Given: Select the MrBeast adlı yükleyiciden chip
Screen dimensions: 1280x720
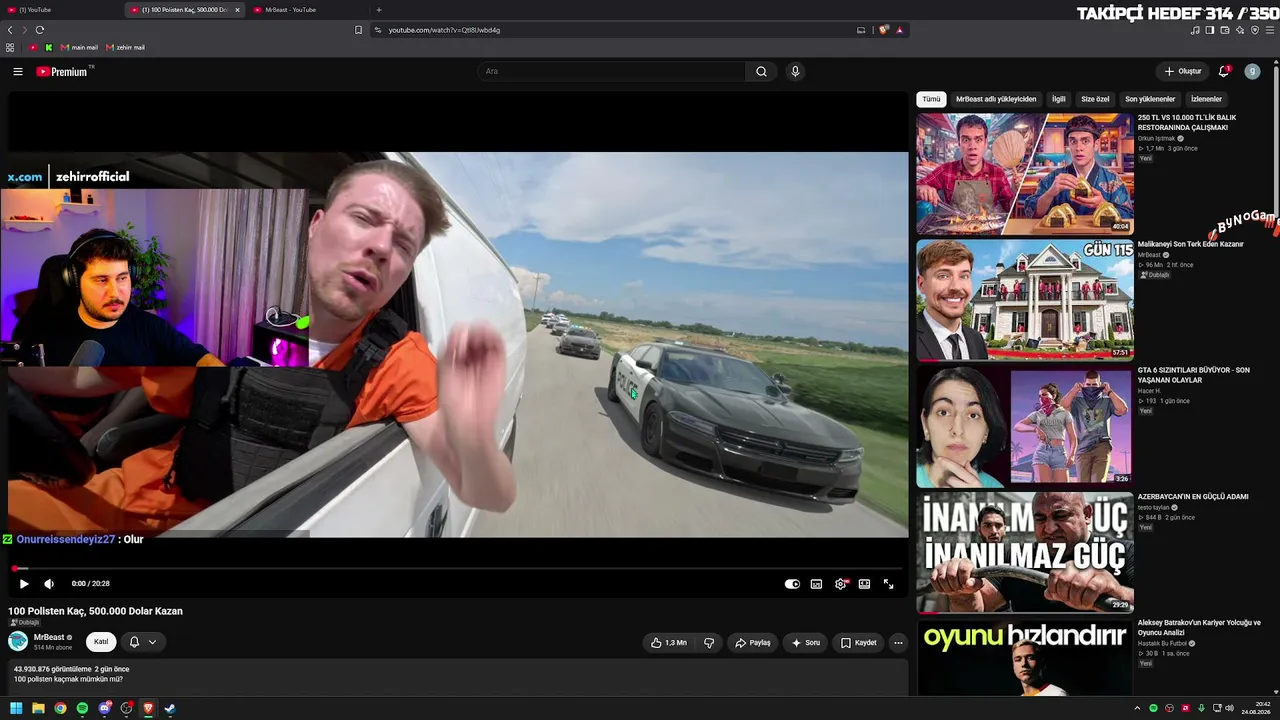Looking at the screenshot, I should pos(996,99).
